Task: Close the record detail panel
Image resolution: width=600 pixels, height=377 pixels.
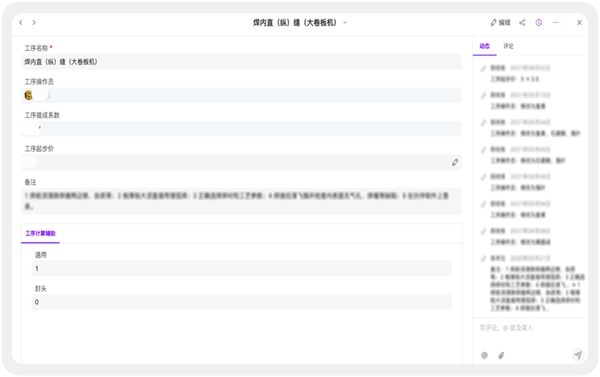Action: 579,23
